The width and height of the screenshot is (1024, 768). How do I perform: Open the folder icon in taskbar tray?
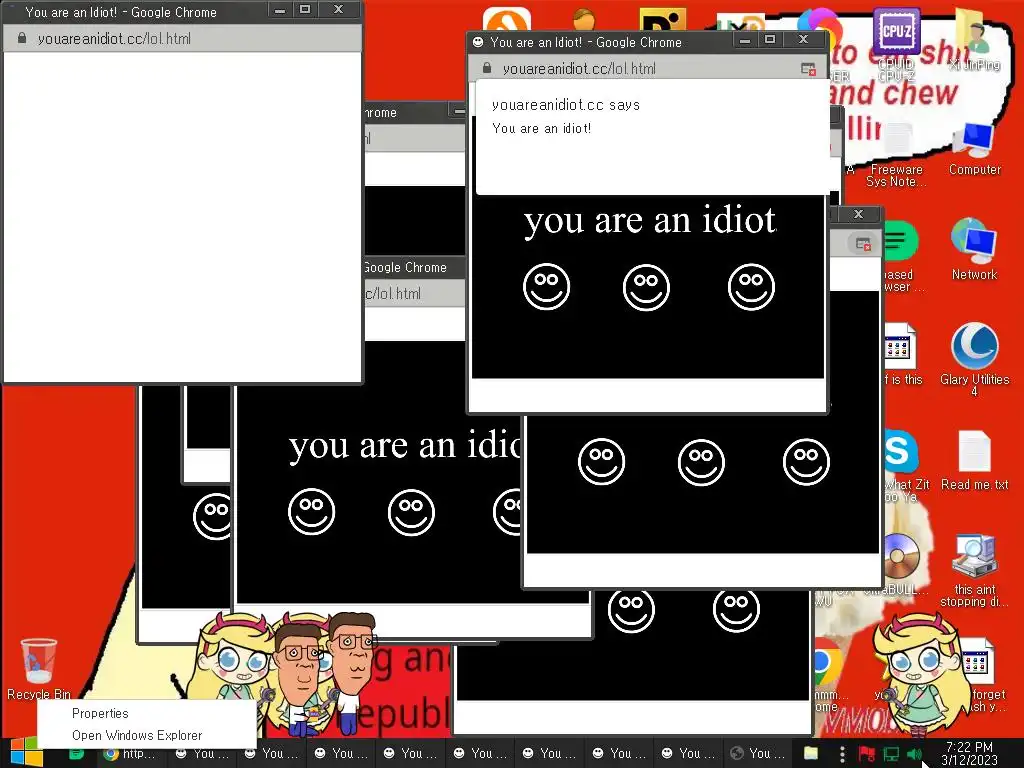[810, 753]
